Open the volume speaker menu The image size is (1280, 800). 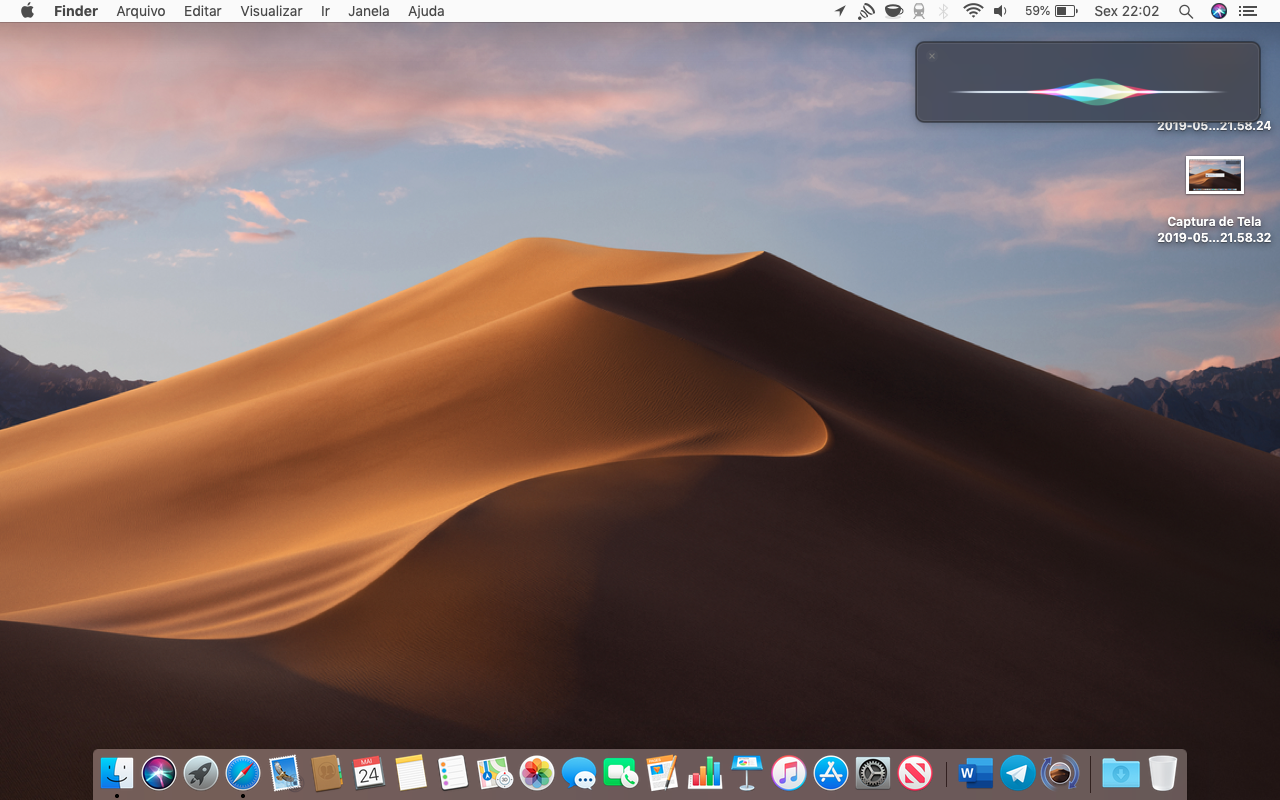pyautogui.click(x=1000, y=11)
